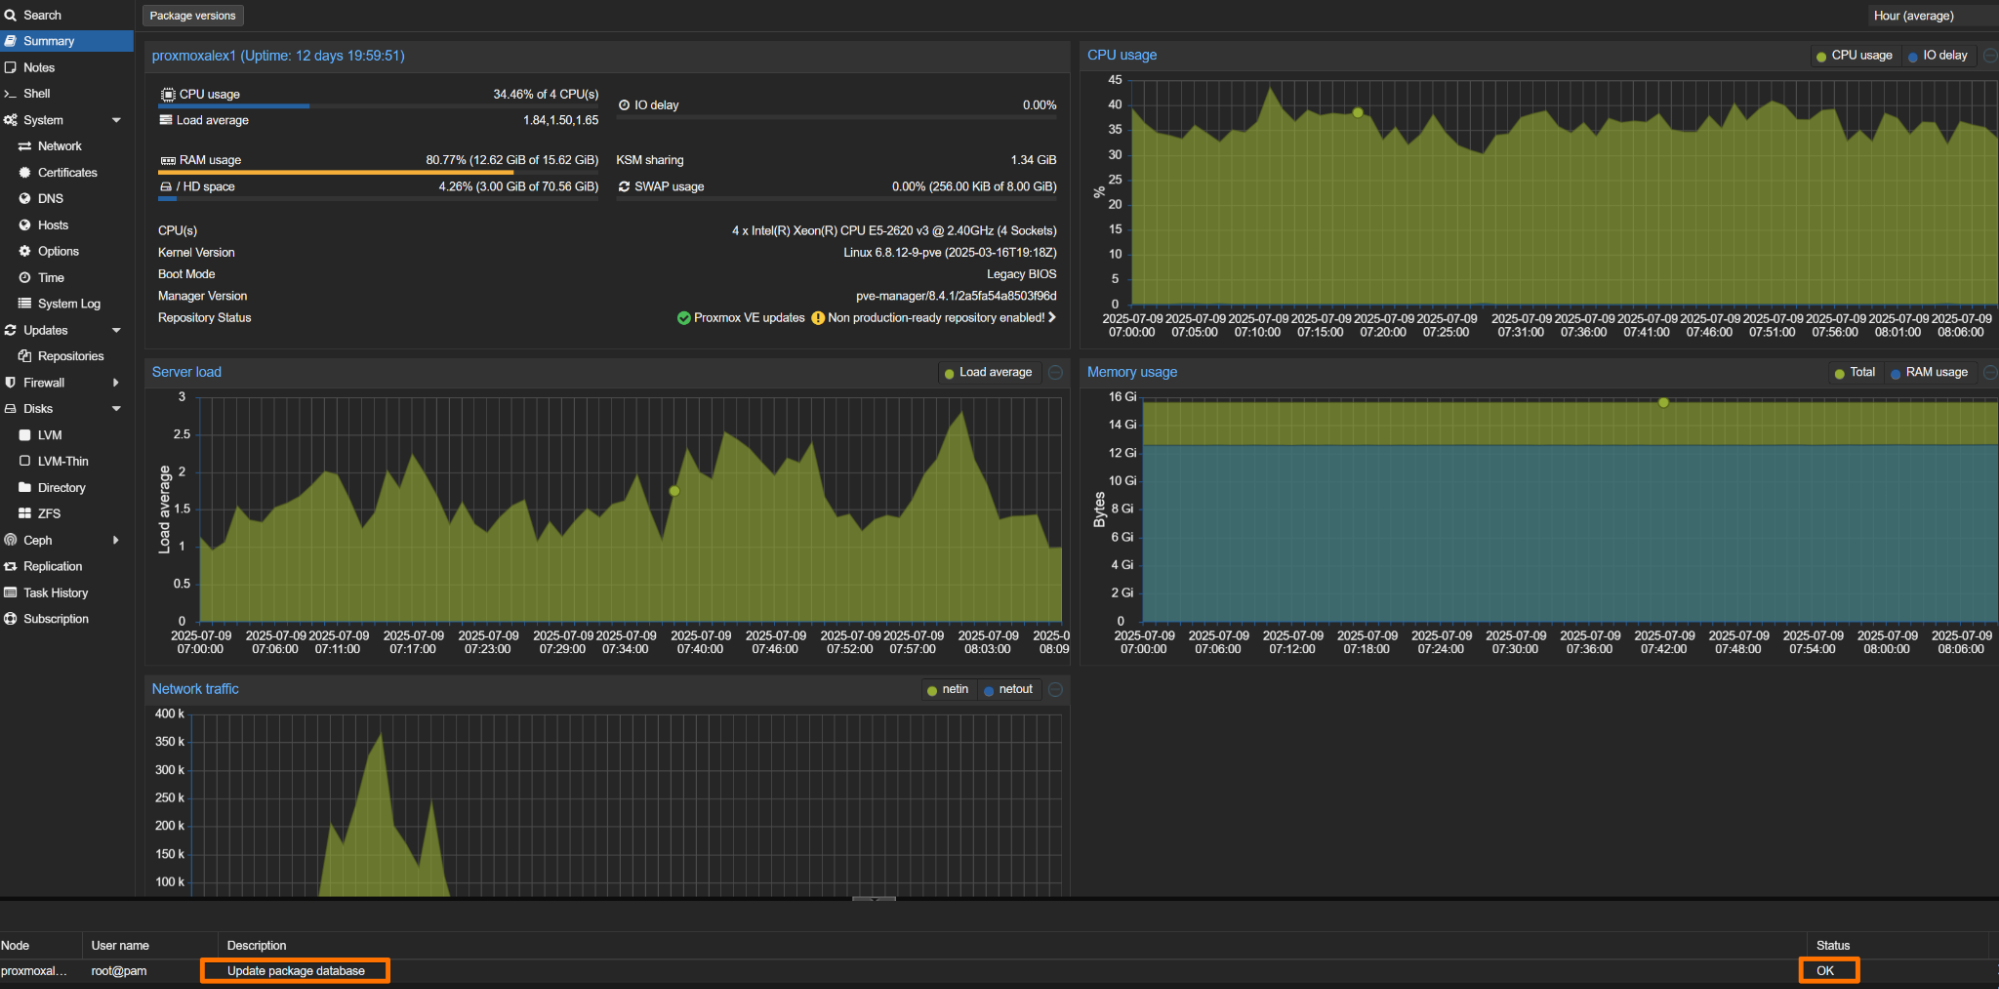Click the Package versions button
The width and height of the screenshot is (1999, 989).
(193, 16)
